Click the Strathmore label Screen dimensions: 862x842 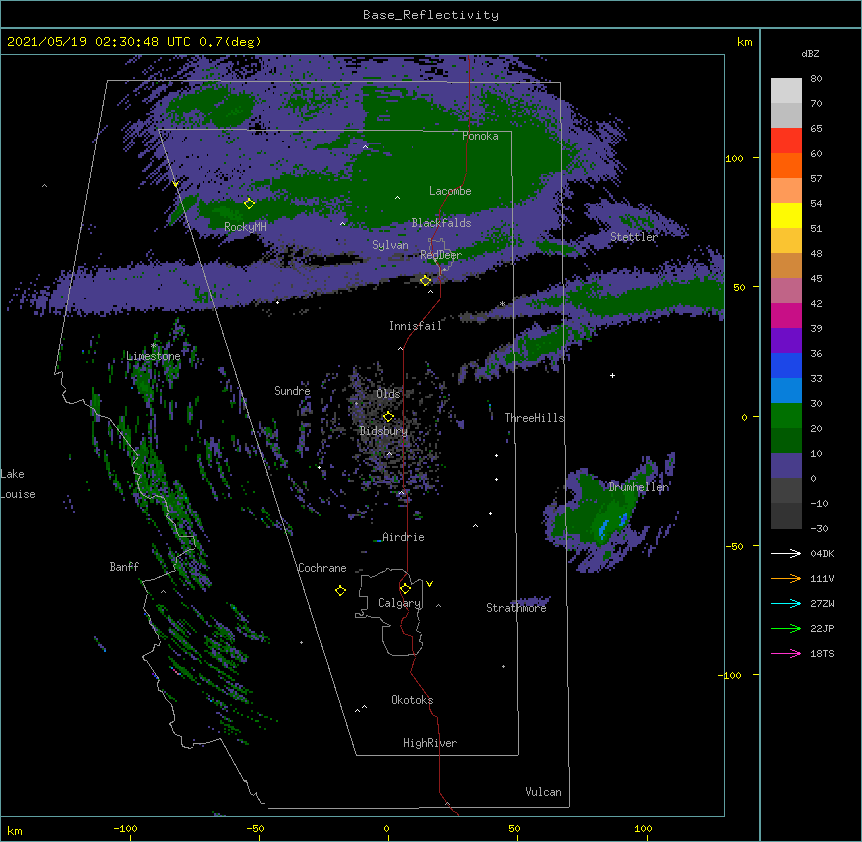click(x=516, y=608)
